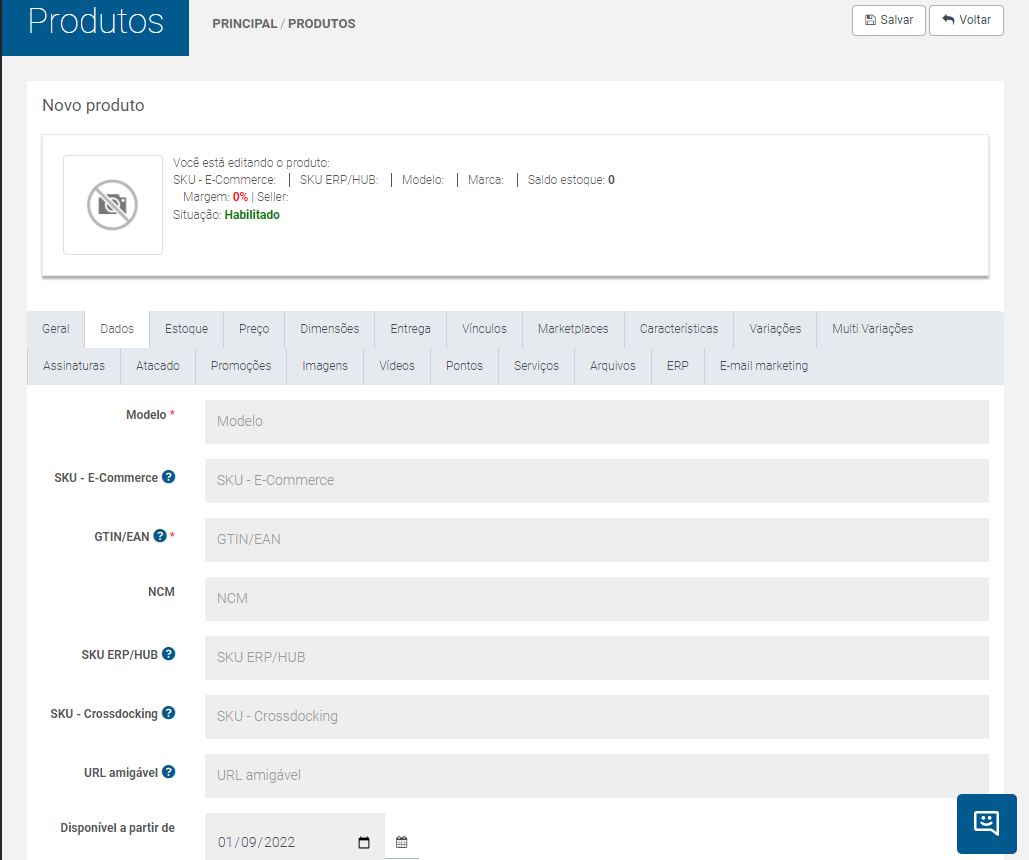
Task: Go to the Promoções tab
Action: pyautogui.click(x=241, y=366)
